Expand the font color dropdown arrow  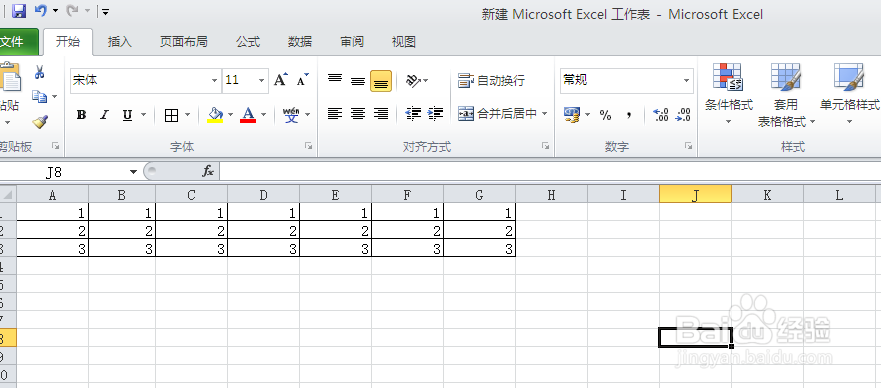263,115
